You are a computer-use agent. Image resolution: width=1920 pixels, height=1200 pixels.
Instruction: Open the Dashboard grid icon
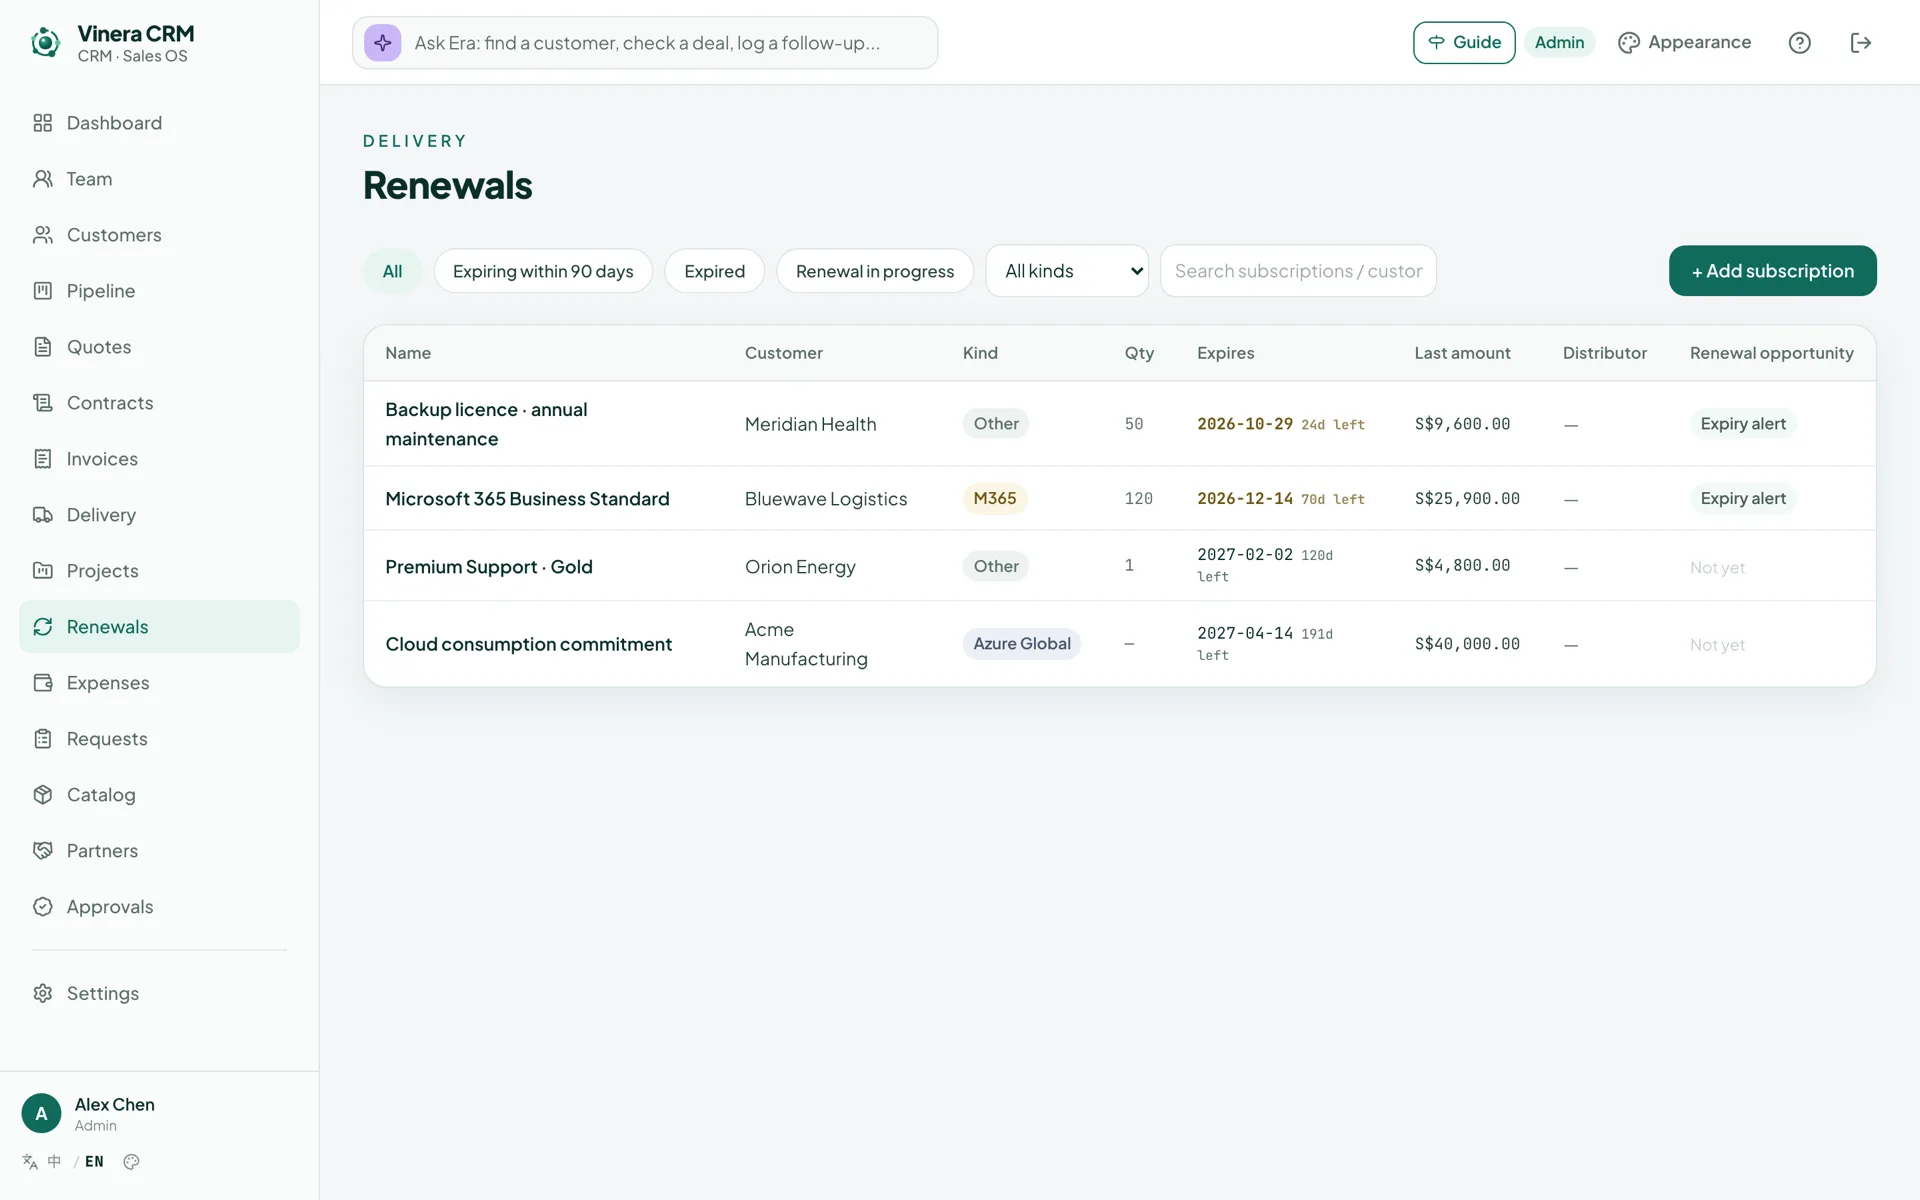tap(42, 123)
